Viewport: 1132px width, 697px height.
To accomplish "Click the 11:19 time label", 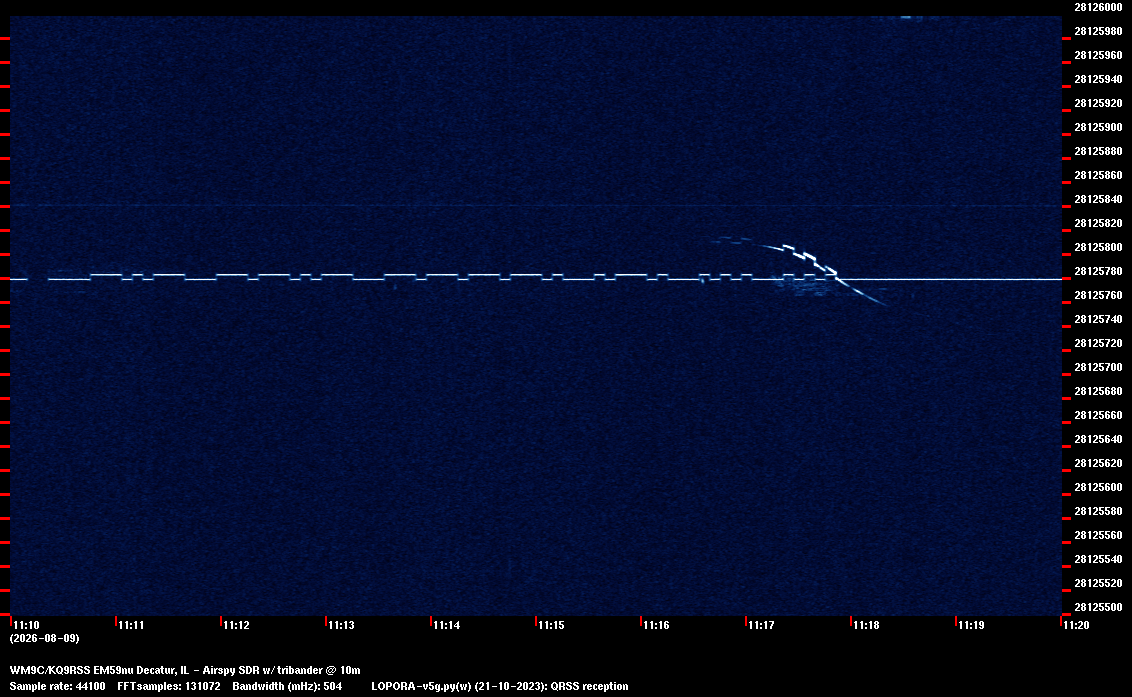I will pos(971,625).
